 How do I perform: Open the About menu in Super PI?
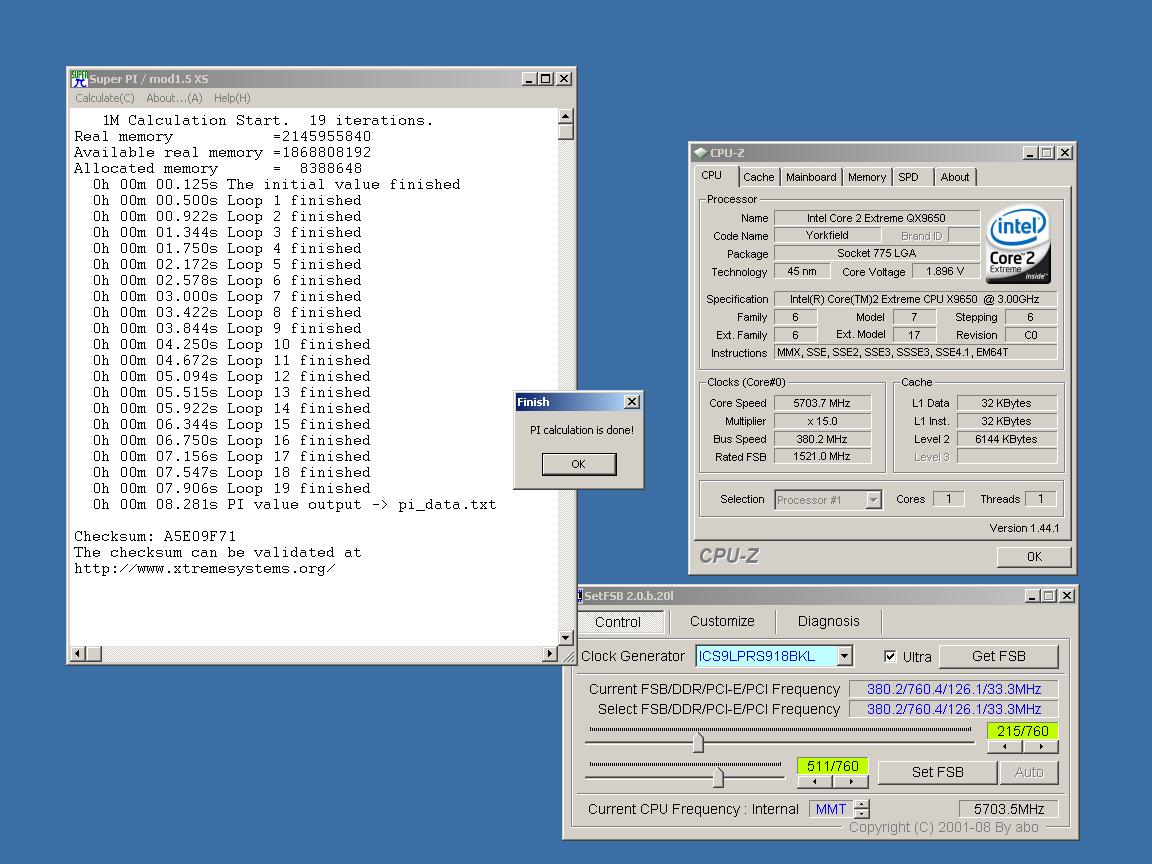tap(174, 98)
